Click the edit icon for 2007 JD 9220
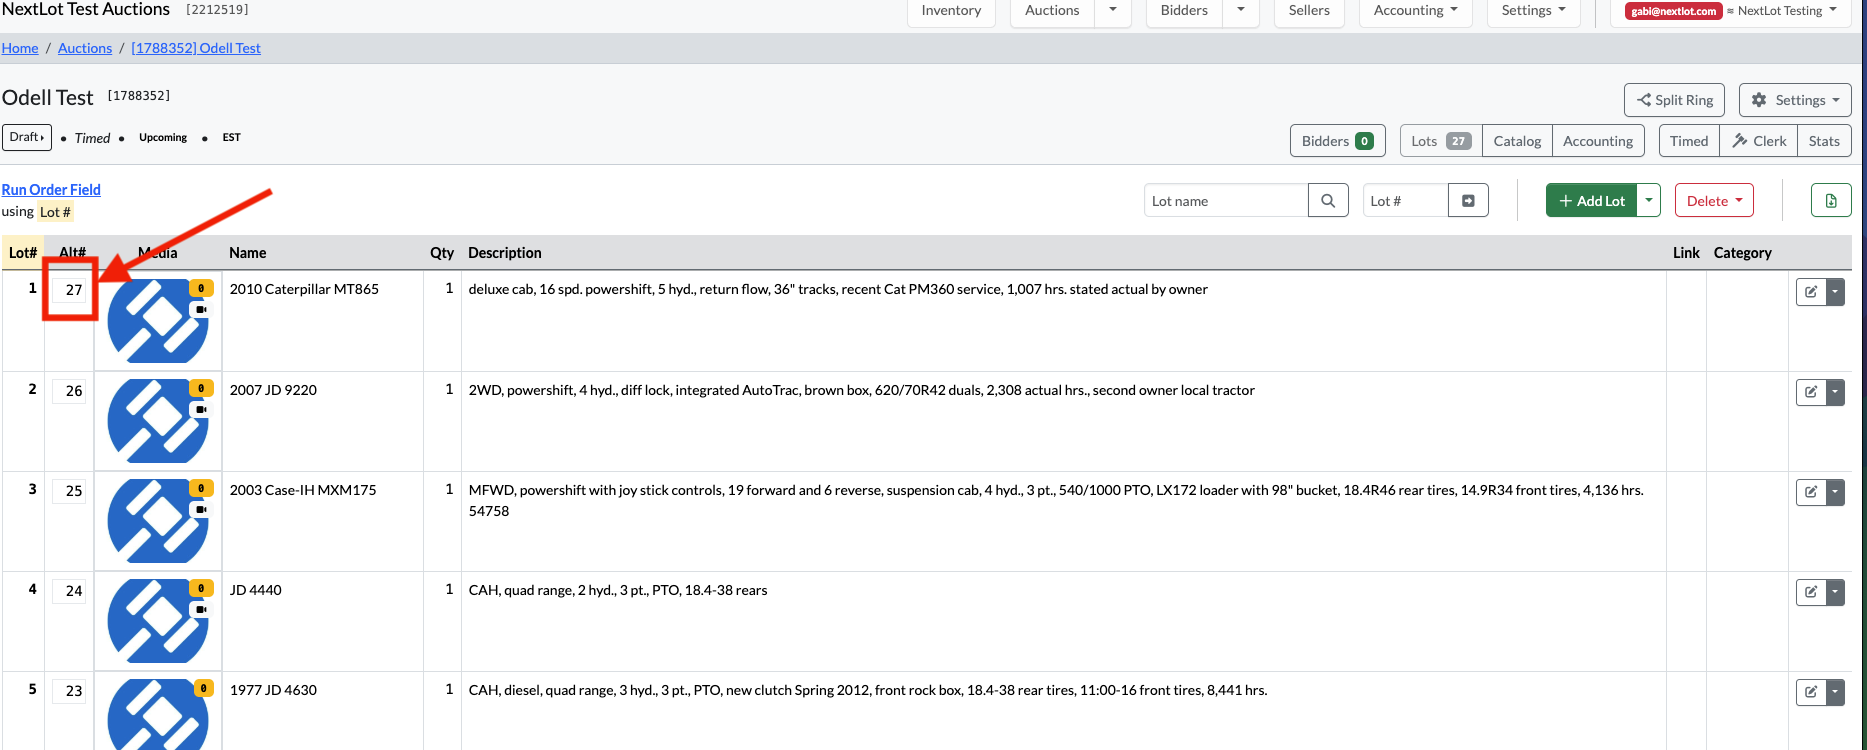 (1811, 392)
